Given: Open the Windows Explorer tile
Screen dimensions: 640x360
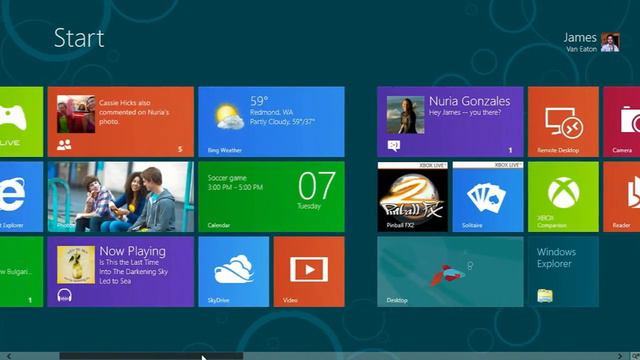Looking at the screenshot, I should [x=563, y=272].
